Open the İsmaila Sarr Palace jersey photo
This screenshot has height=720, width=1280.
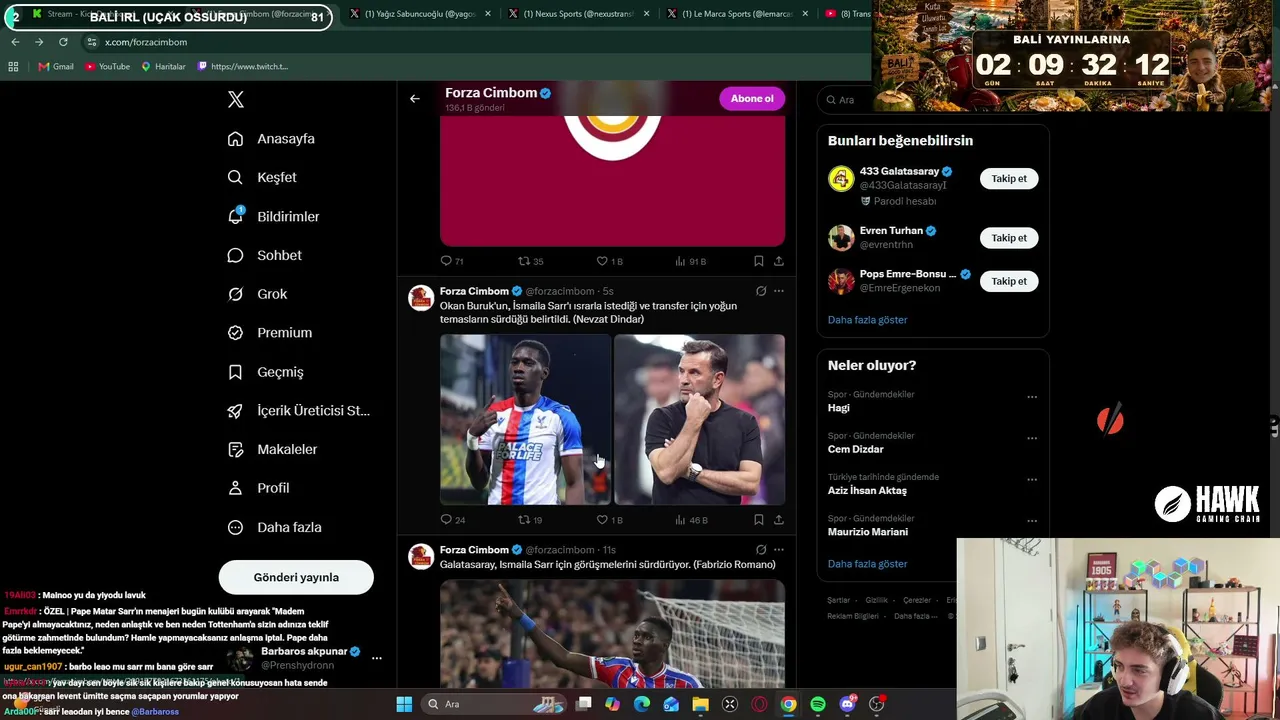tap(525, 420)
